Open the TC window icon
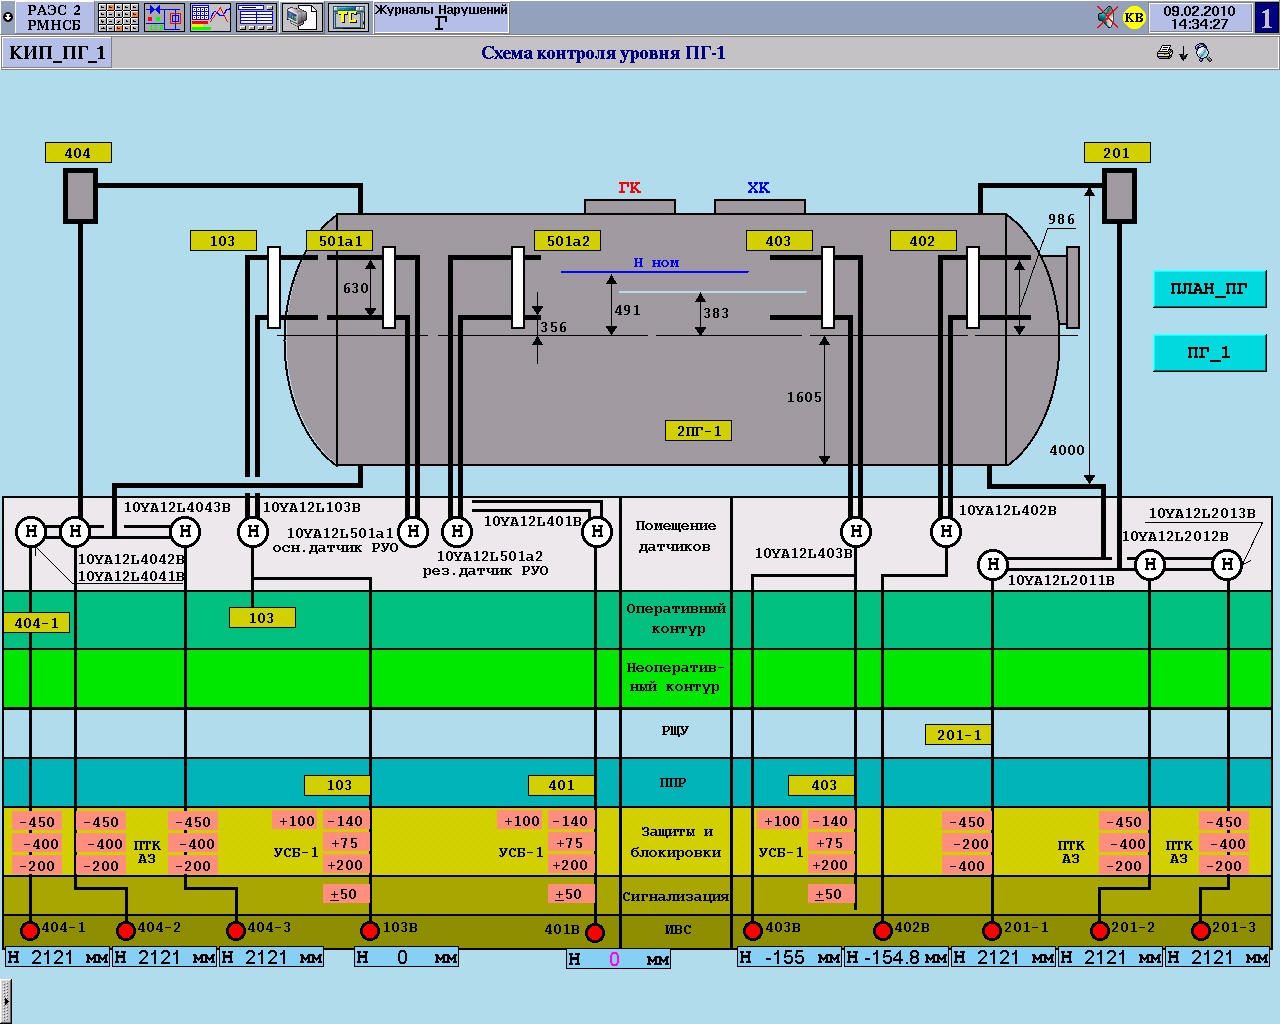1280x1024 pixels. (x=348, y=17)
